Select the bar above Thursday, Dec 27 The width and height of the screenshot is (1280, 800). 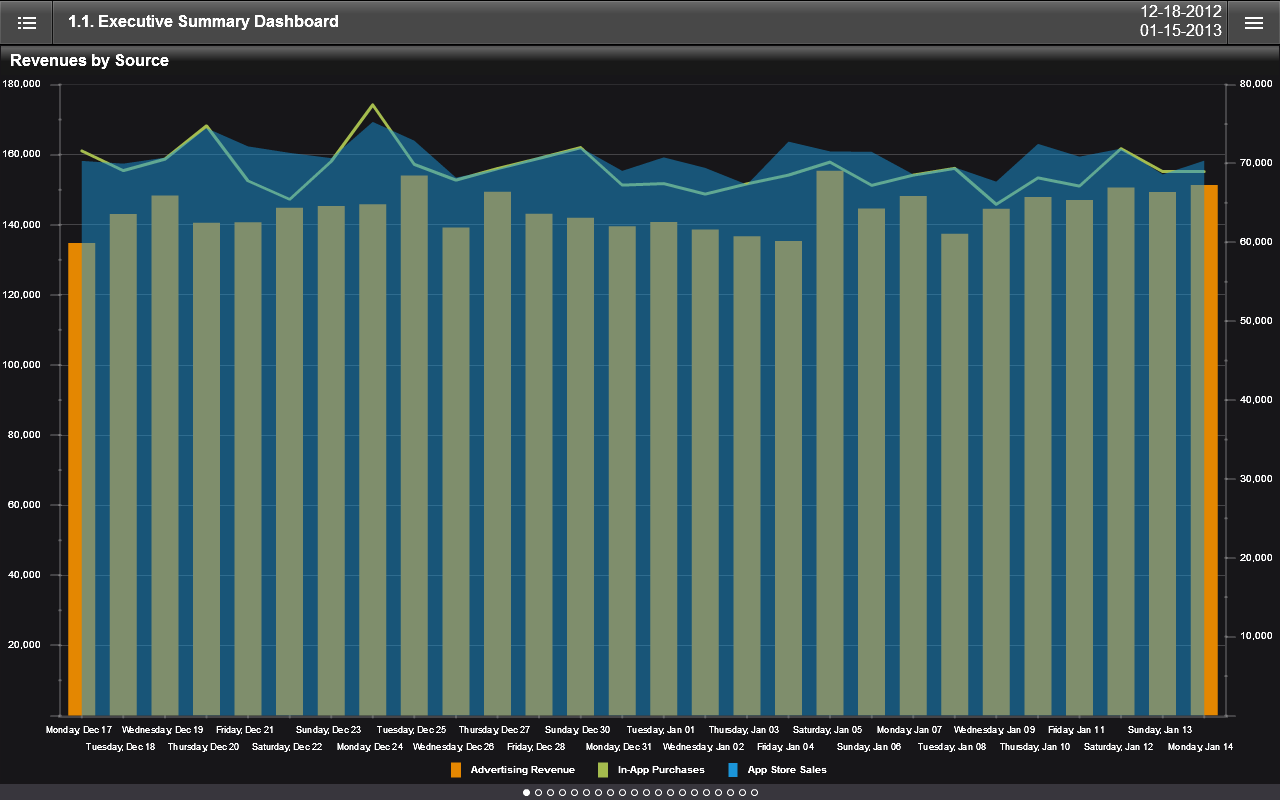(x=497, y=454)
